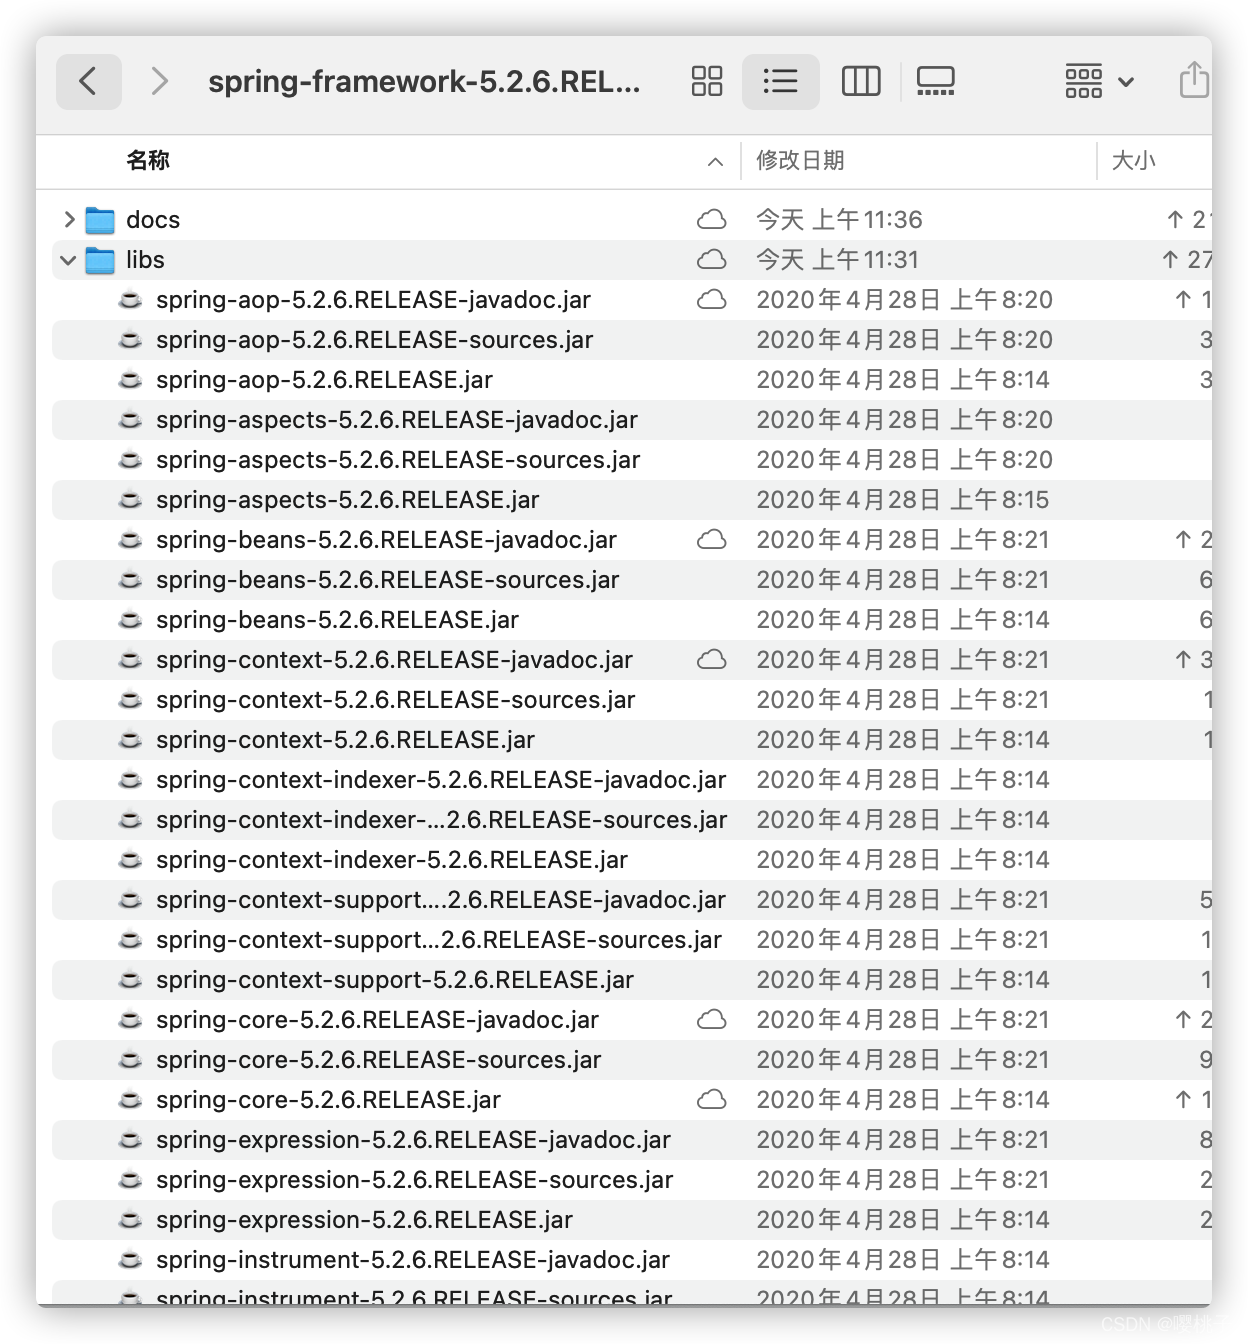This screenshot has width=1248, height=1344.
Task: Select spring-aspects-5.2.6.RELEASE-sources.jar
Action: click(398, 460)
